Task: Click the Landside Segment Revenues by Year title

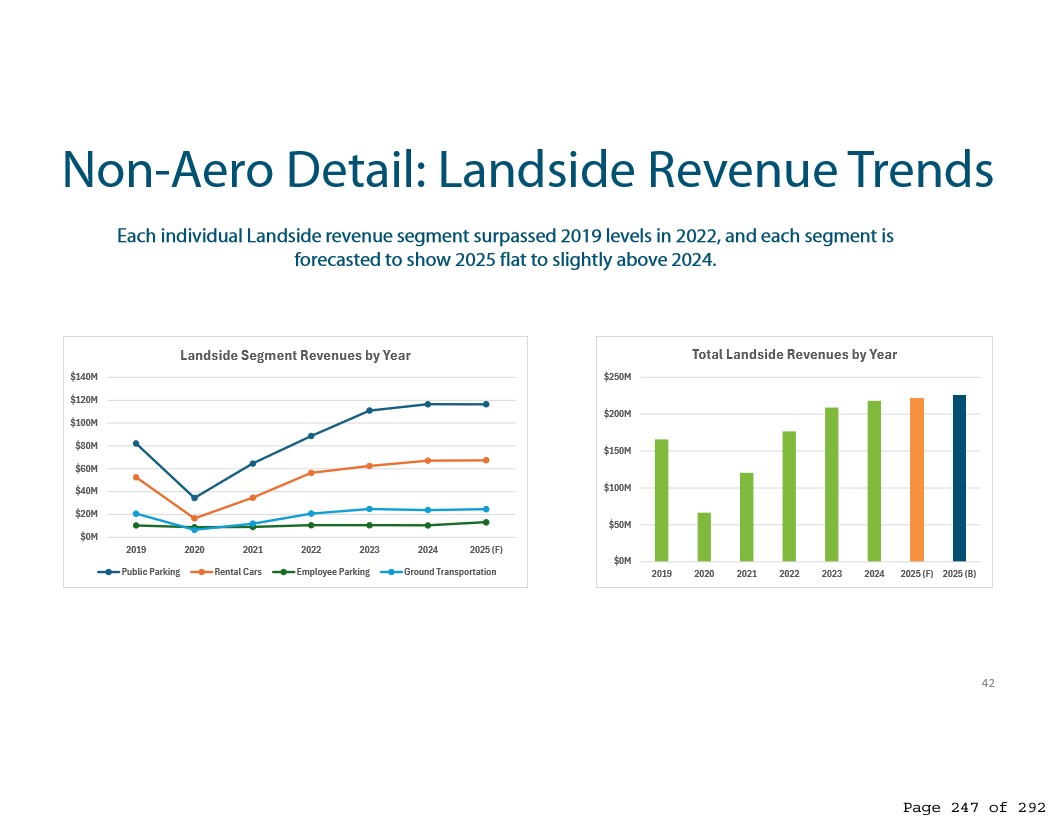Action: (x=295, y=356)
